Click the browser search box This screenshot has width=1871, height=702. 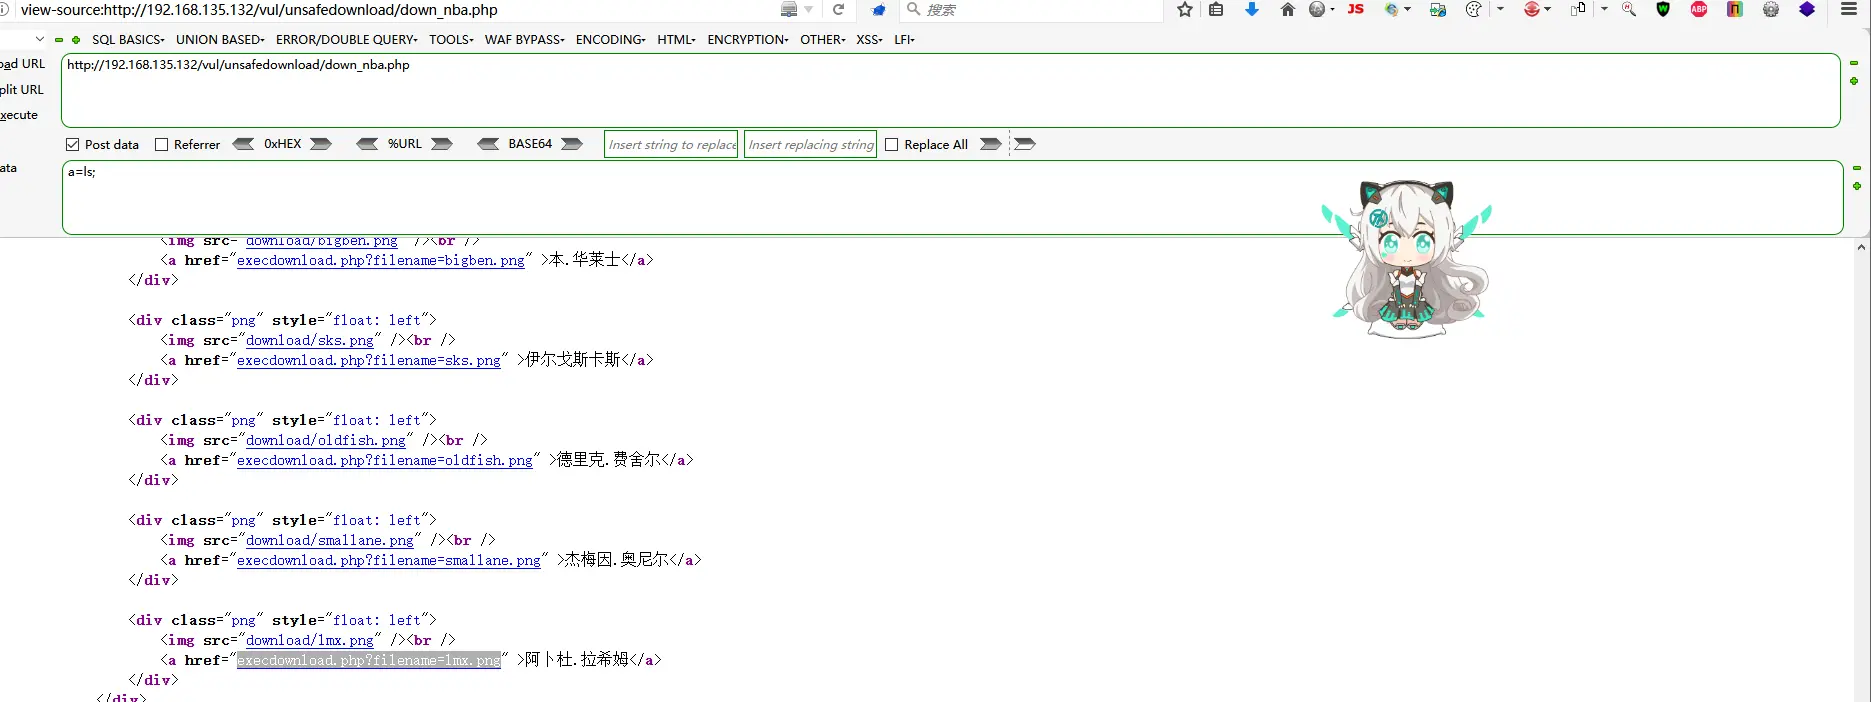pyautogui.click(x=1031, y=10)
